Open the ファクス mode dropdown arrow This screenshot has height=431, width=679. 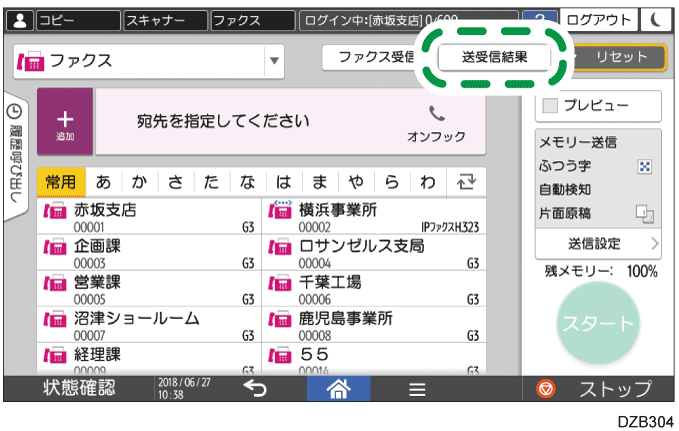click(x=274, y=61)
